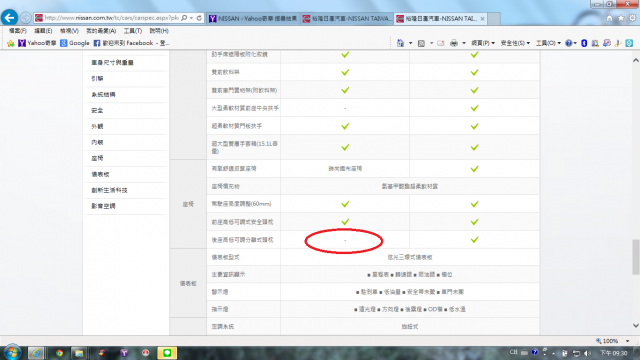The height and width of the screenshot is (360, 640).
Task: Click the browser forward arrow
Action: point(26,18)
